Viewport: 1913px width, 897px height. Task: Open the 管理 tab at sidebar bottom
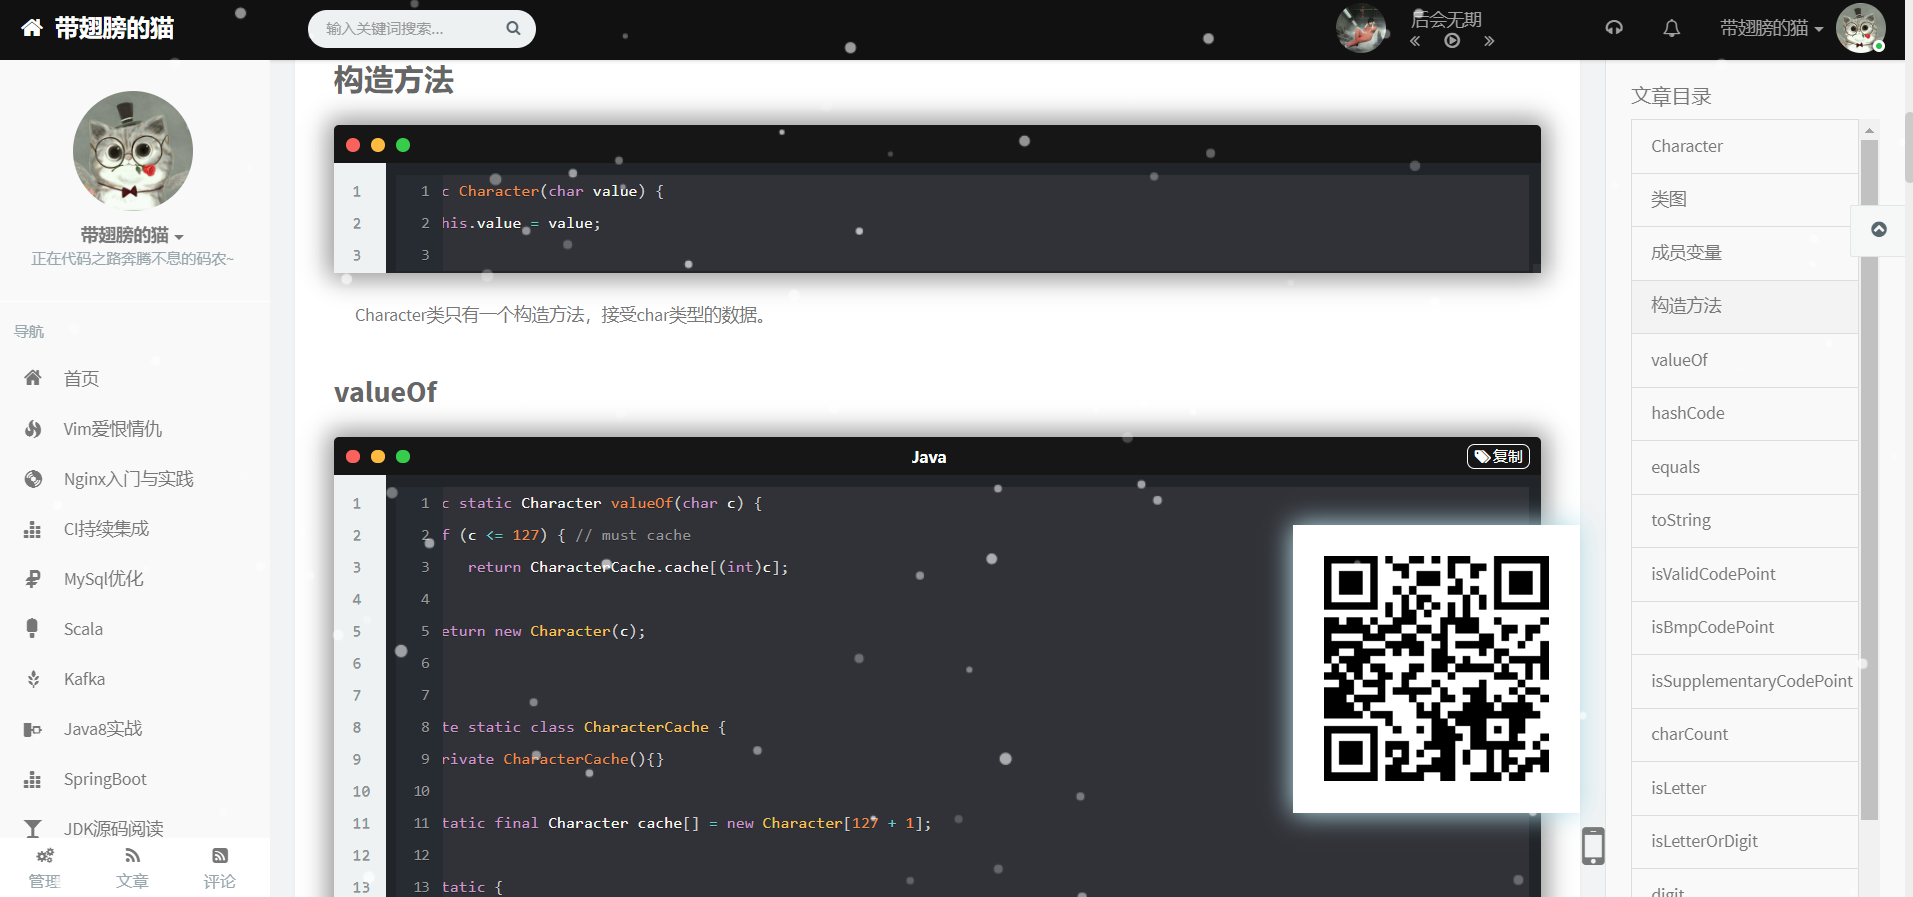pos(44,869)
